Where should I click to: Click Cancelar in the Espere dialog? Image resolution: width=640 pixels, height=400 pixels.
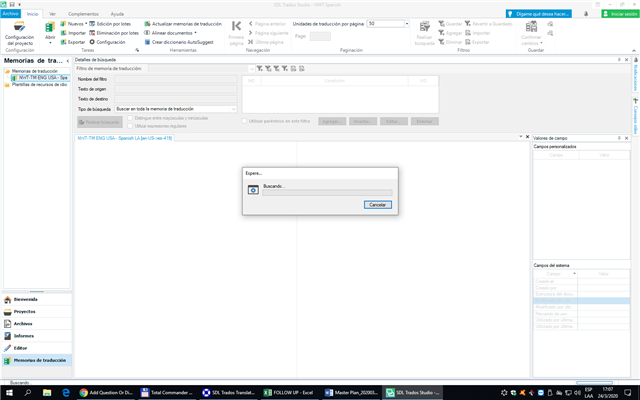click(378, 204)
